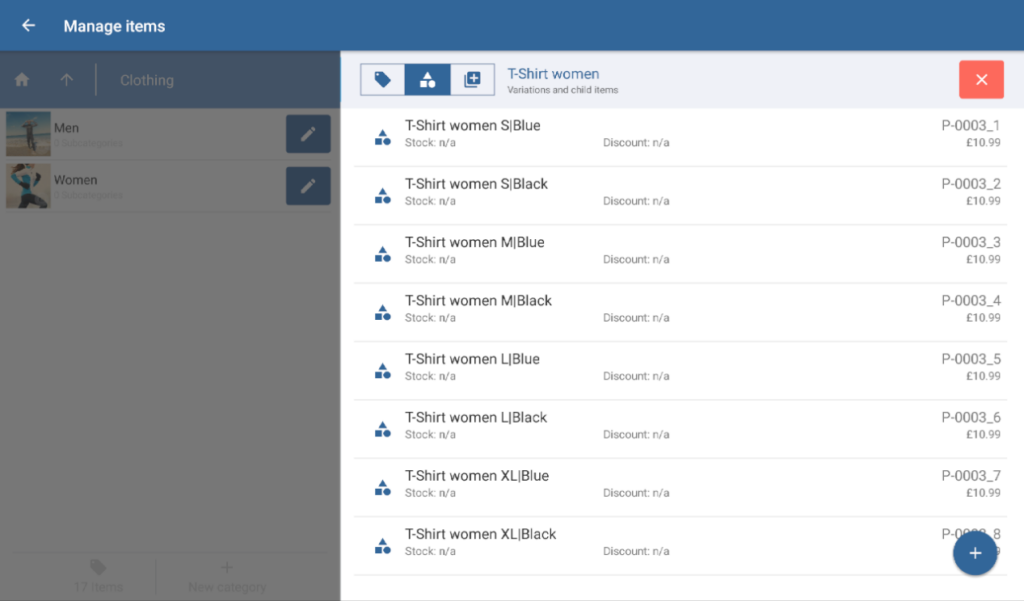This screenshot has width=1024, height=601.
Task: Close the T-Shirt women panel
Action: tap(980, 80)
